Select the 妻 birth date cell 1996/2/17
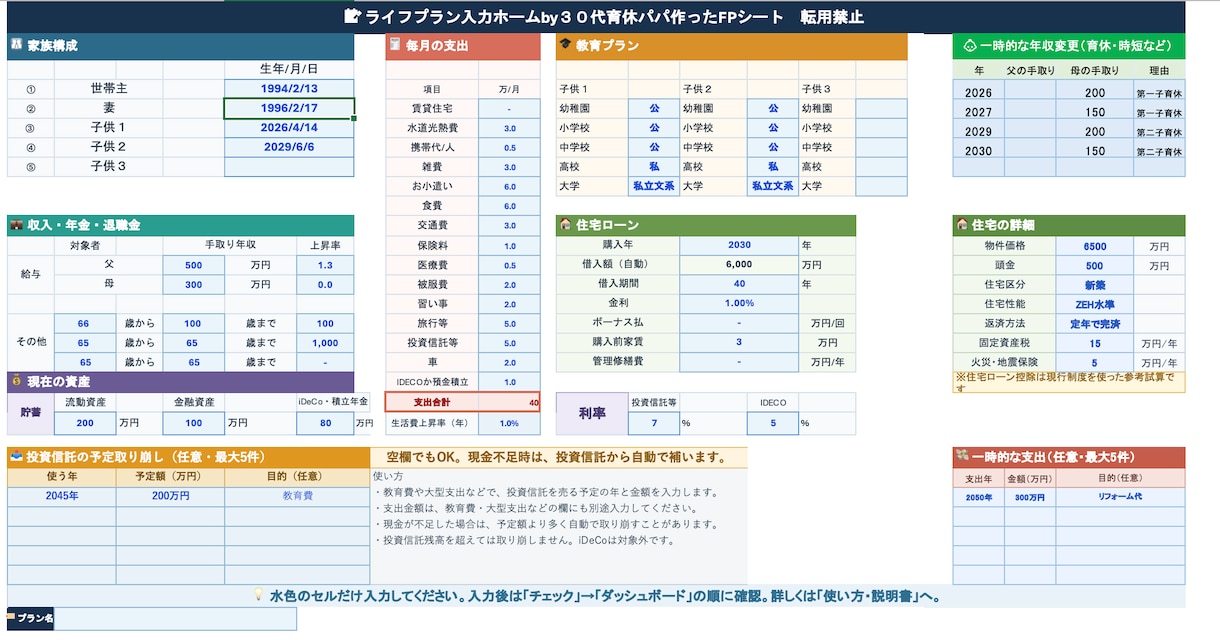Image resolution: width=1220 pixels, height=640 pixels. 288,108
